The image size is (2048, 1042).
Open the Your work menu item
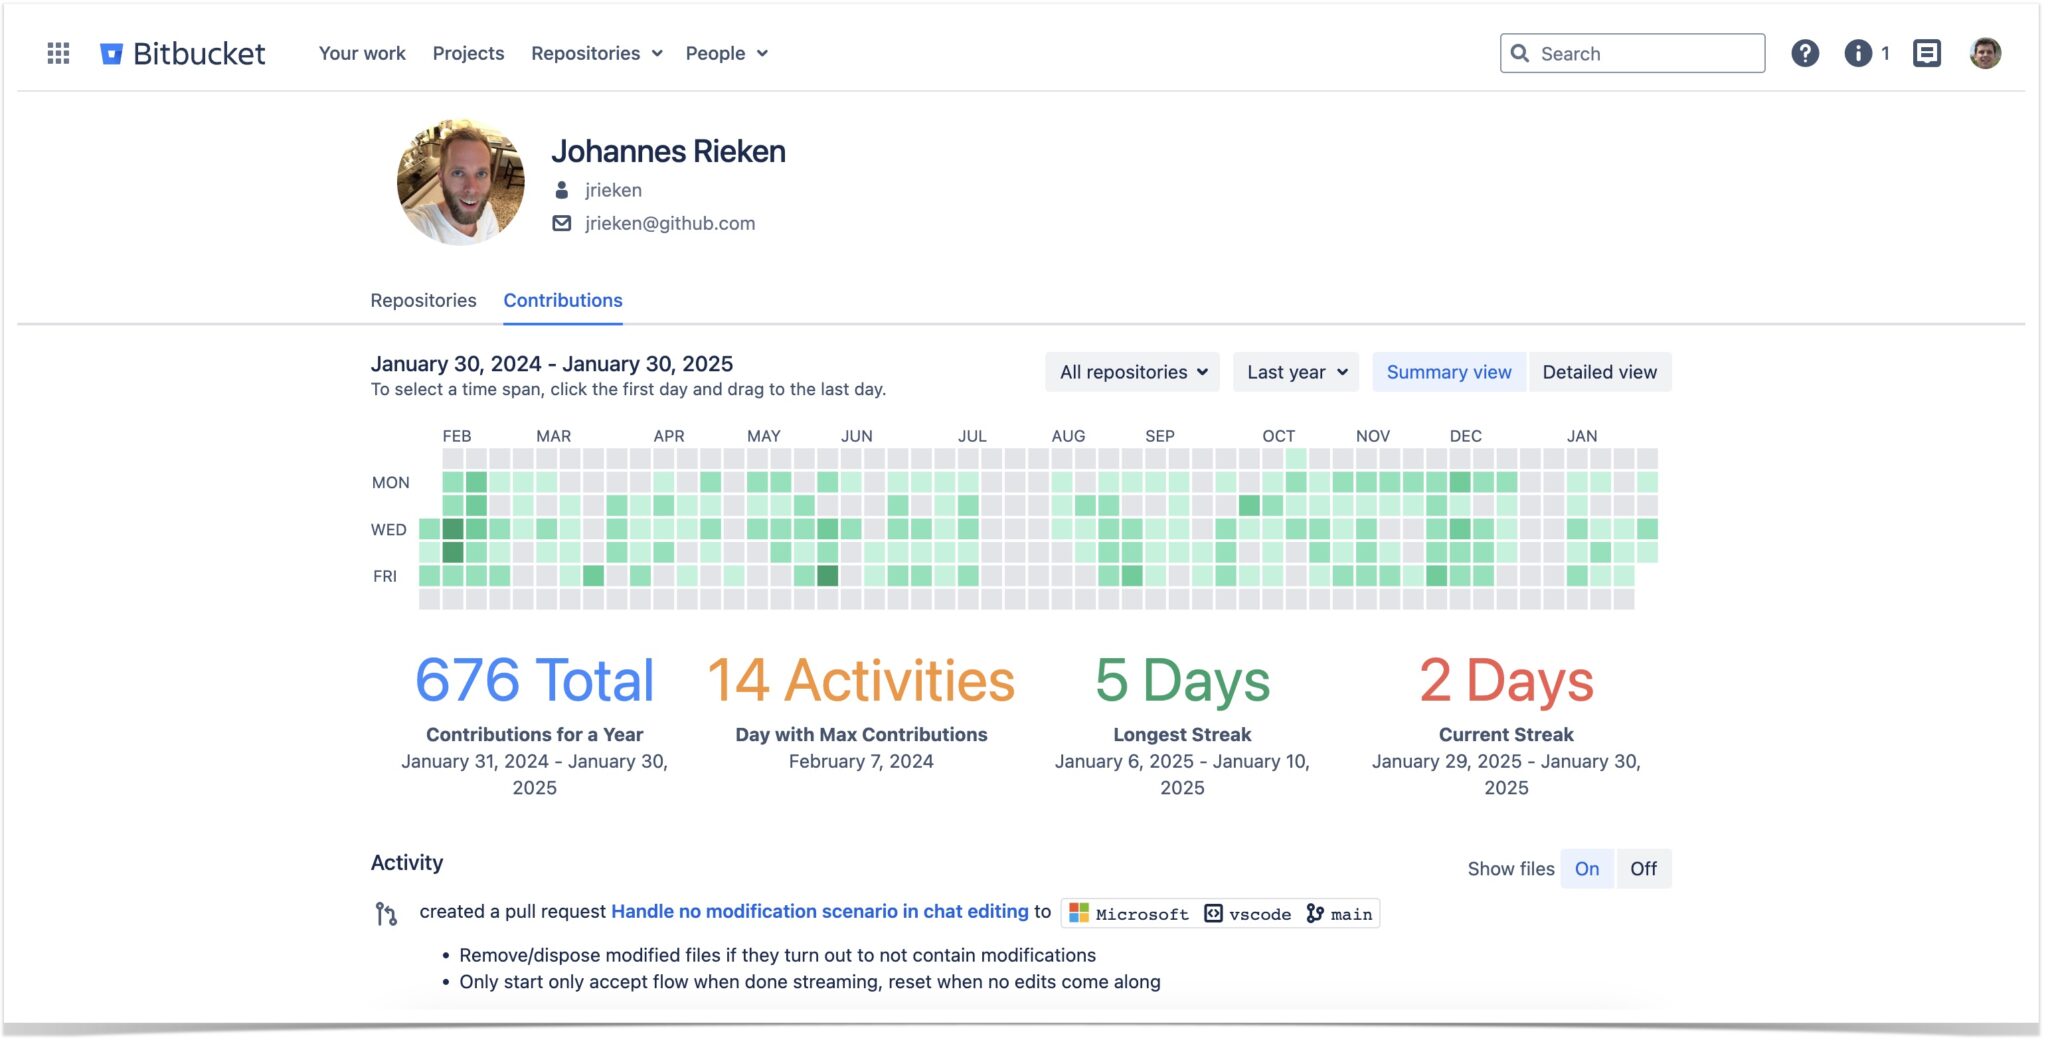click(361, 53)
